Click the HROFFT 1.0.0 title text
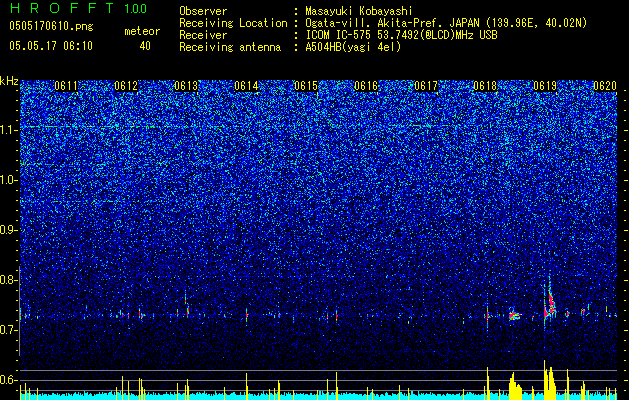629x400 pixels. coord(78,9)
